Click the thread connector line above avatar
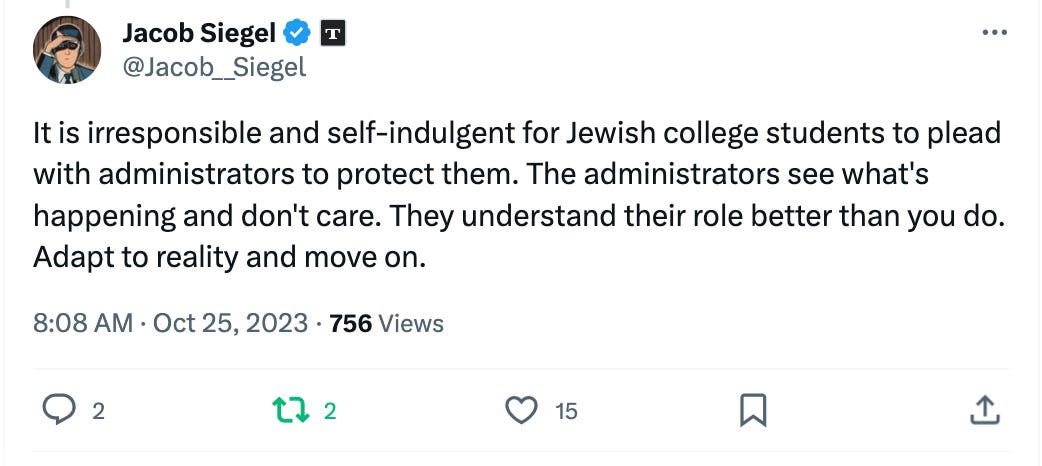This screenshot has width=1042, height=466. [68, 4]
